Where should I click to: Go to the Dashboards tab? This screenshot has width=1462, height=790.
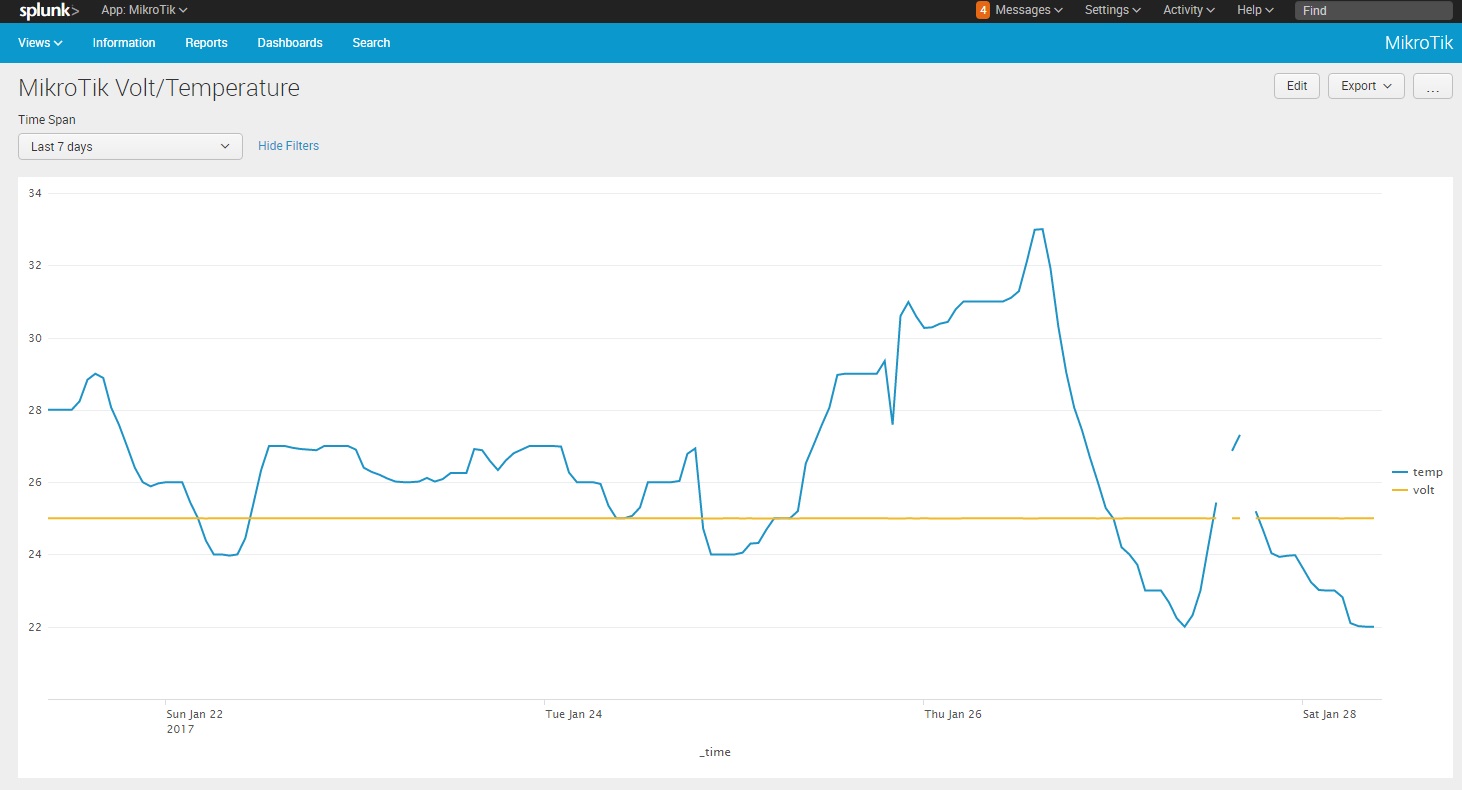coord(290,43)
